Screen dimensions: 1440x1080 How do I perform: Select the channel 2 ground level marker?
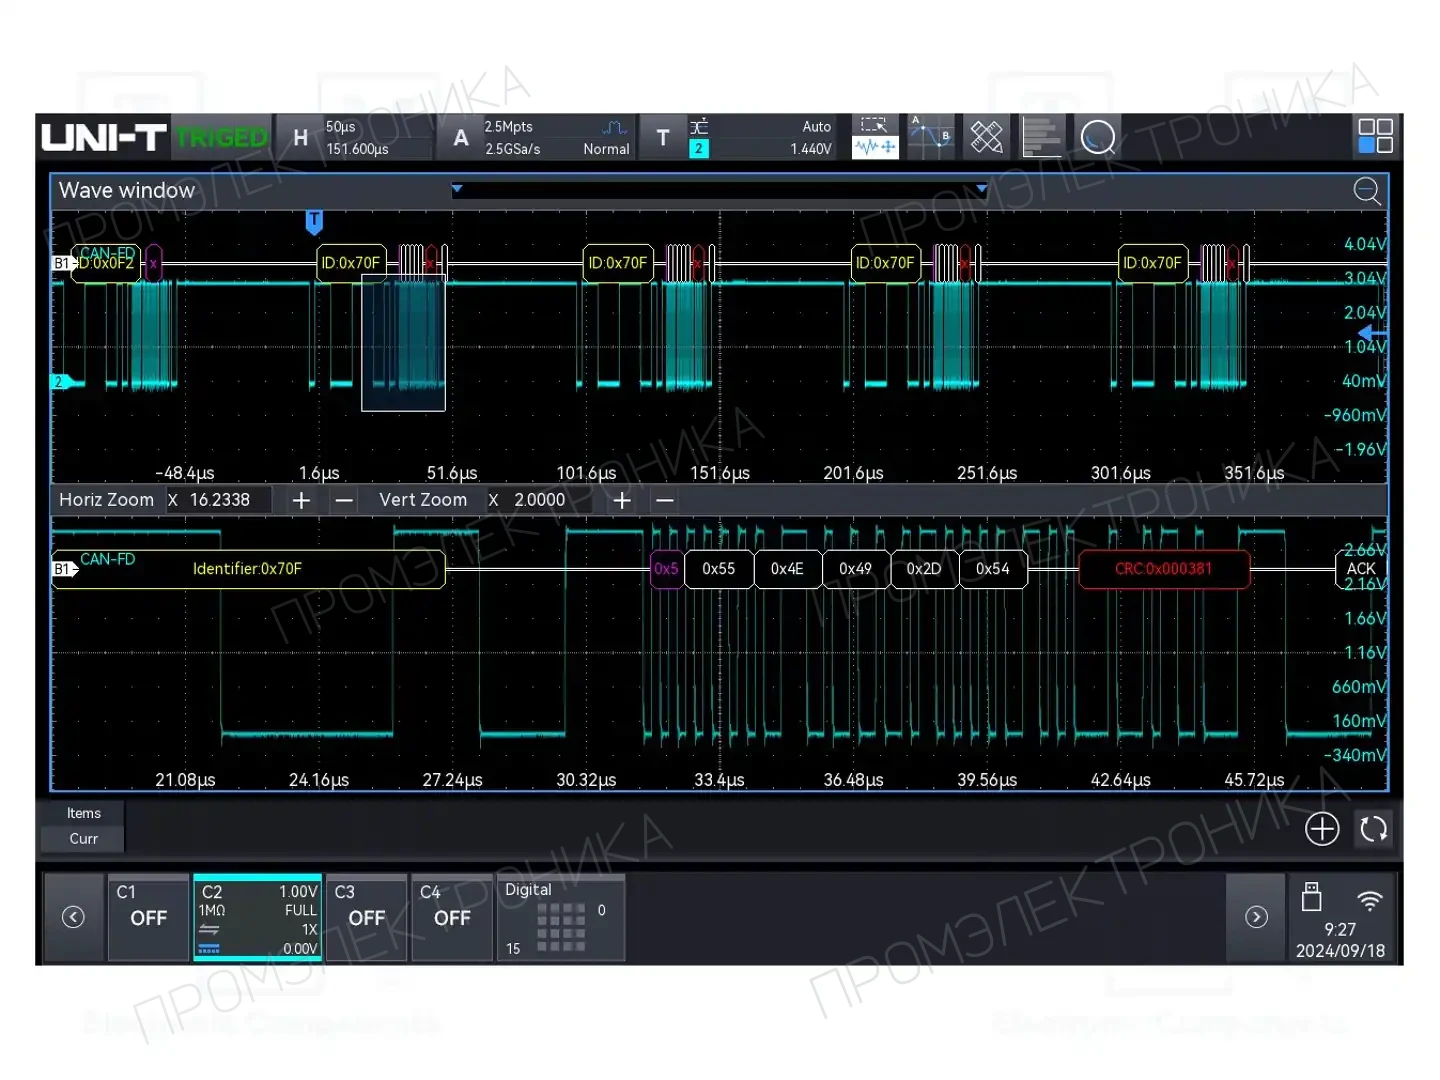[62, 382]
